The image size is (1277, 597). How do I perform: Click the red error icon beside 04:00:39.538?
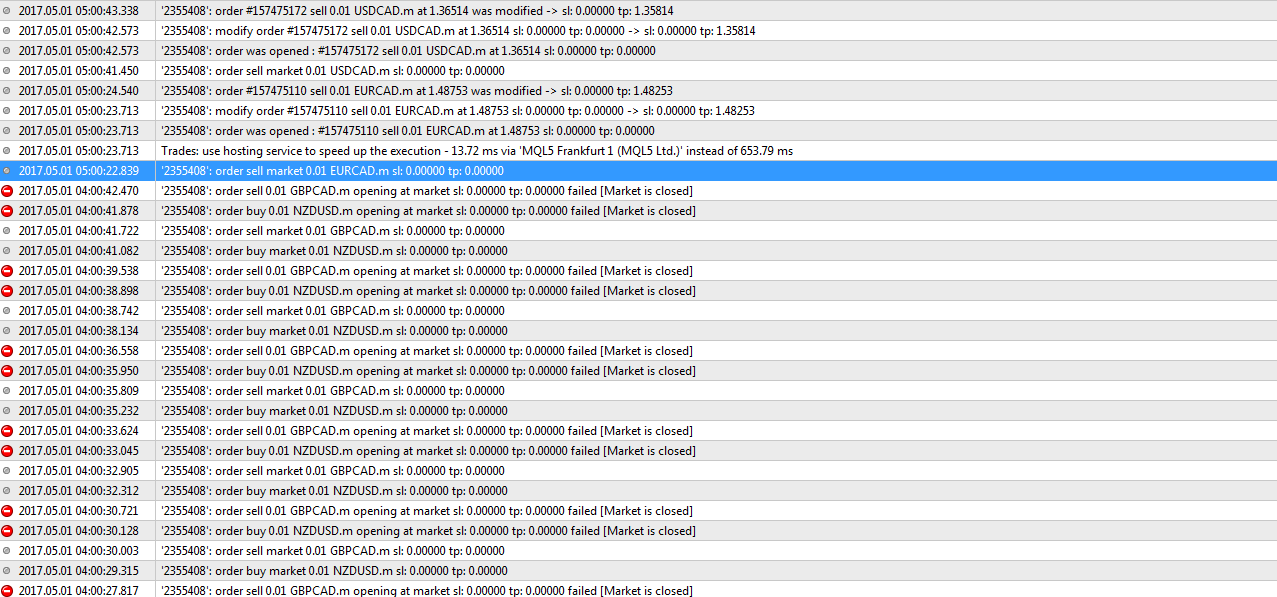(x=7, y=271)
